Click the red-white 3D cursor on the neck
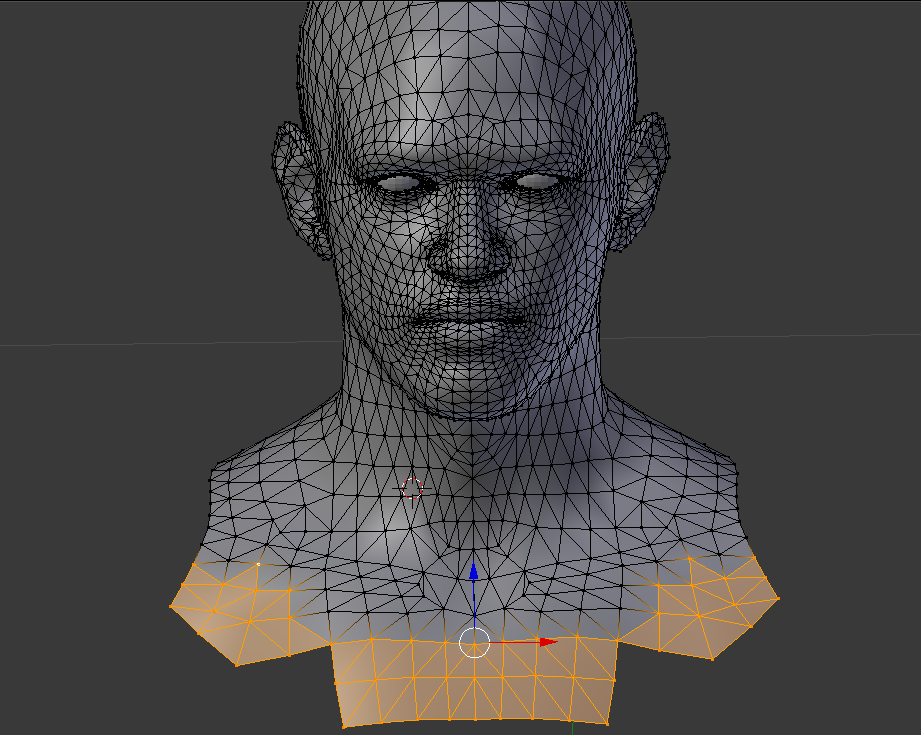 [412, 488]
